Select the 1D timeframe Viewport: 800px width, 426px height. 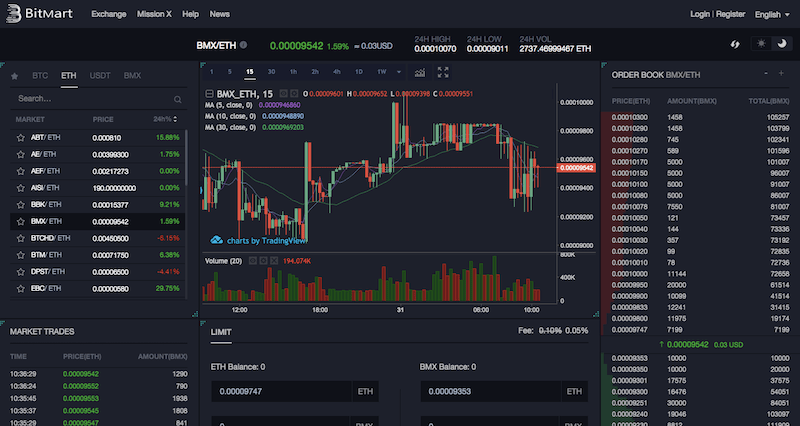359,72
